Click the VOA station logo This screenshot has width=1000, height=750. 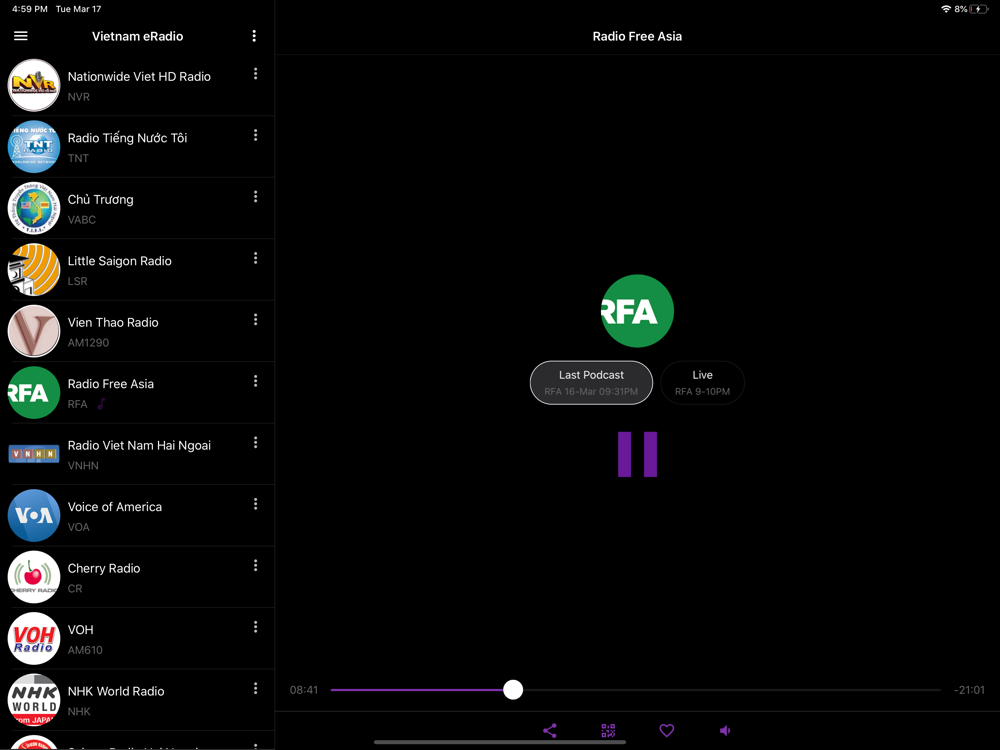point(34,515)
